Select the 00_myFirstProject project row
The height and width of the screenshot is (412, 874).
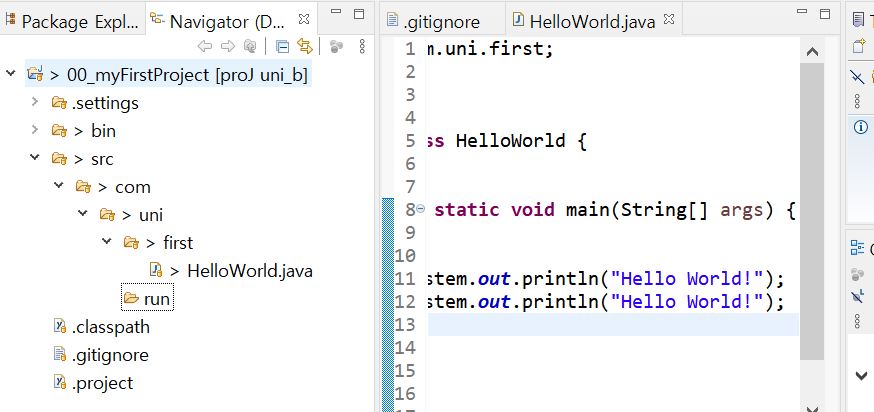click(x=169, y=75)
